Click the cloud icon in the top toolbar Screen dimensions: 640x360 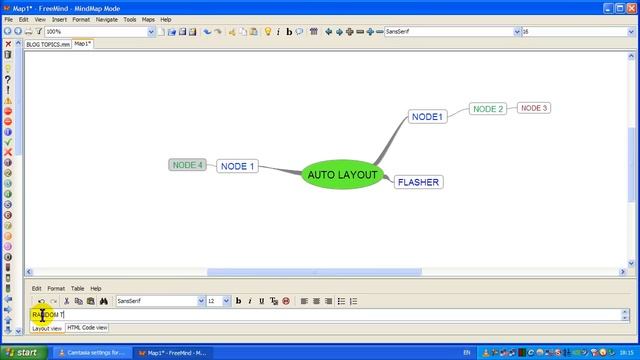[x=299, y=31]
